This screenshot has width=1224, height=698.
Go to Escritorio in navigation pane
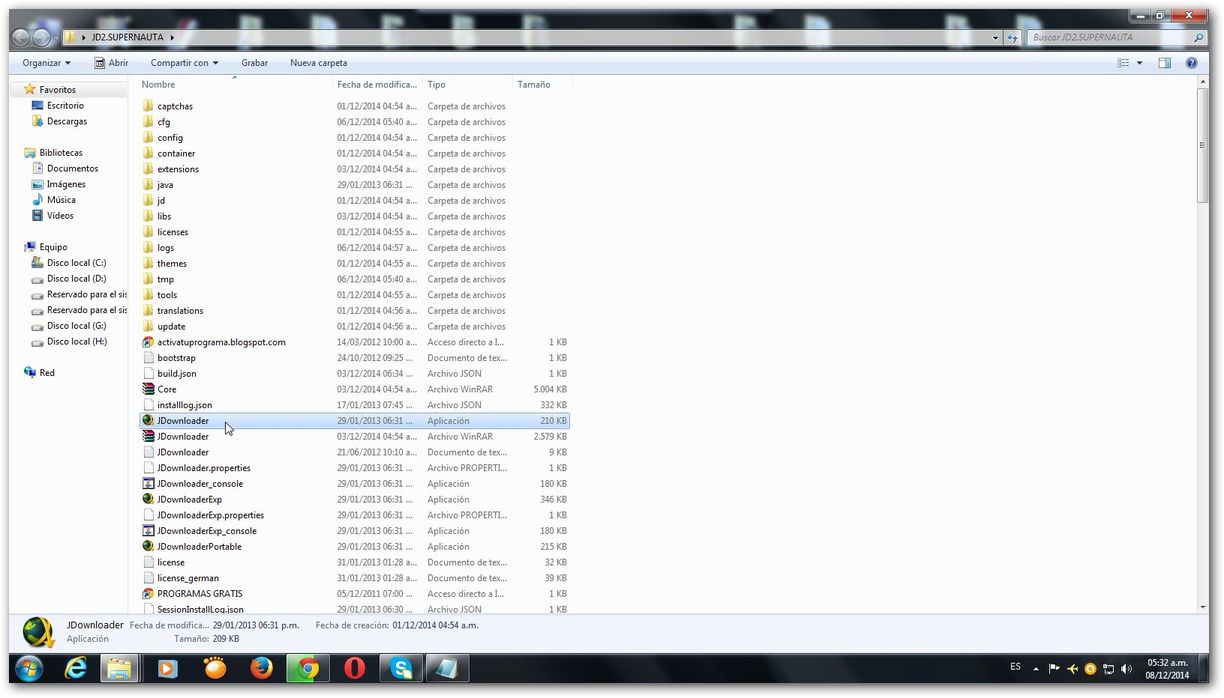coord(65,105)
